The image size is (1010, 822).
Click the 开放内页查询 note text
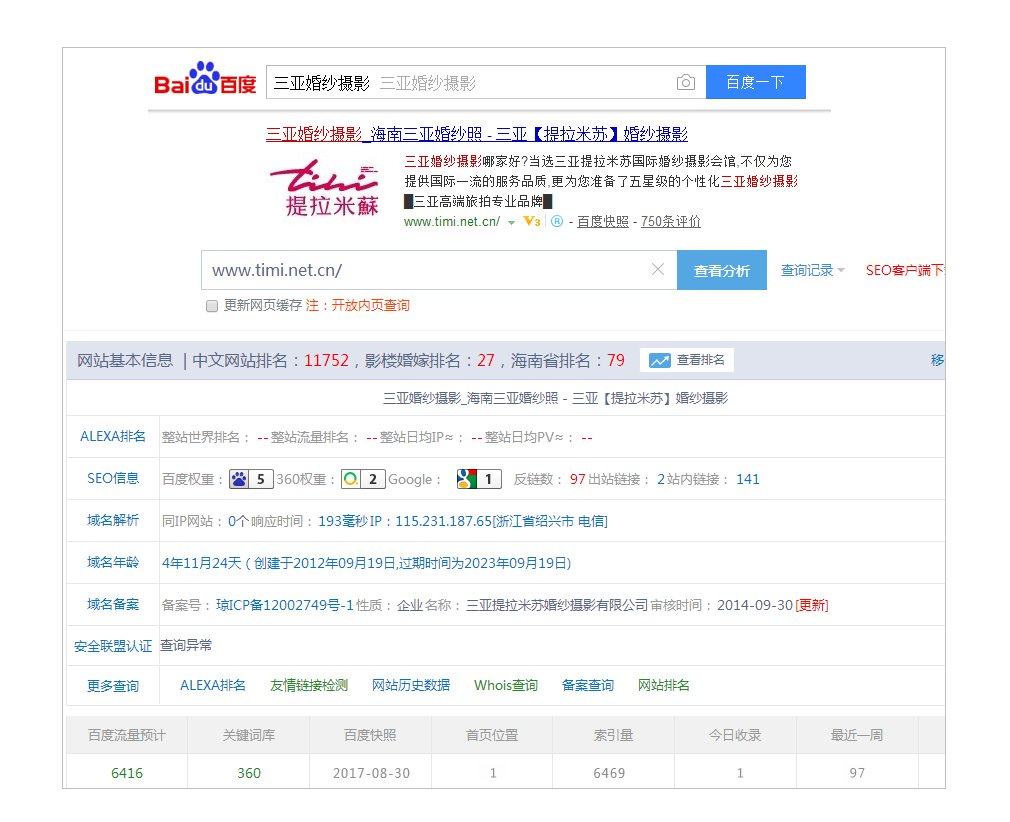point(370,305)
